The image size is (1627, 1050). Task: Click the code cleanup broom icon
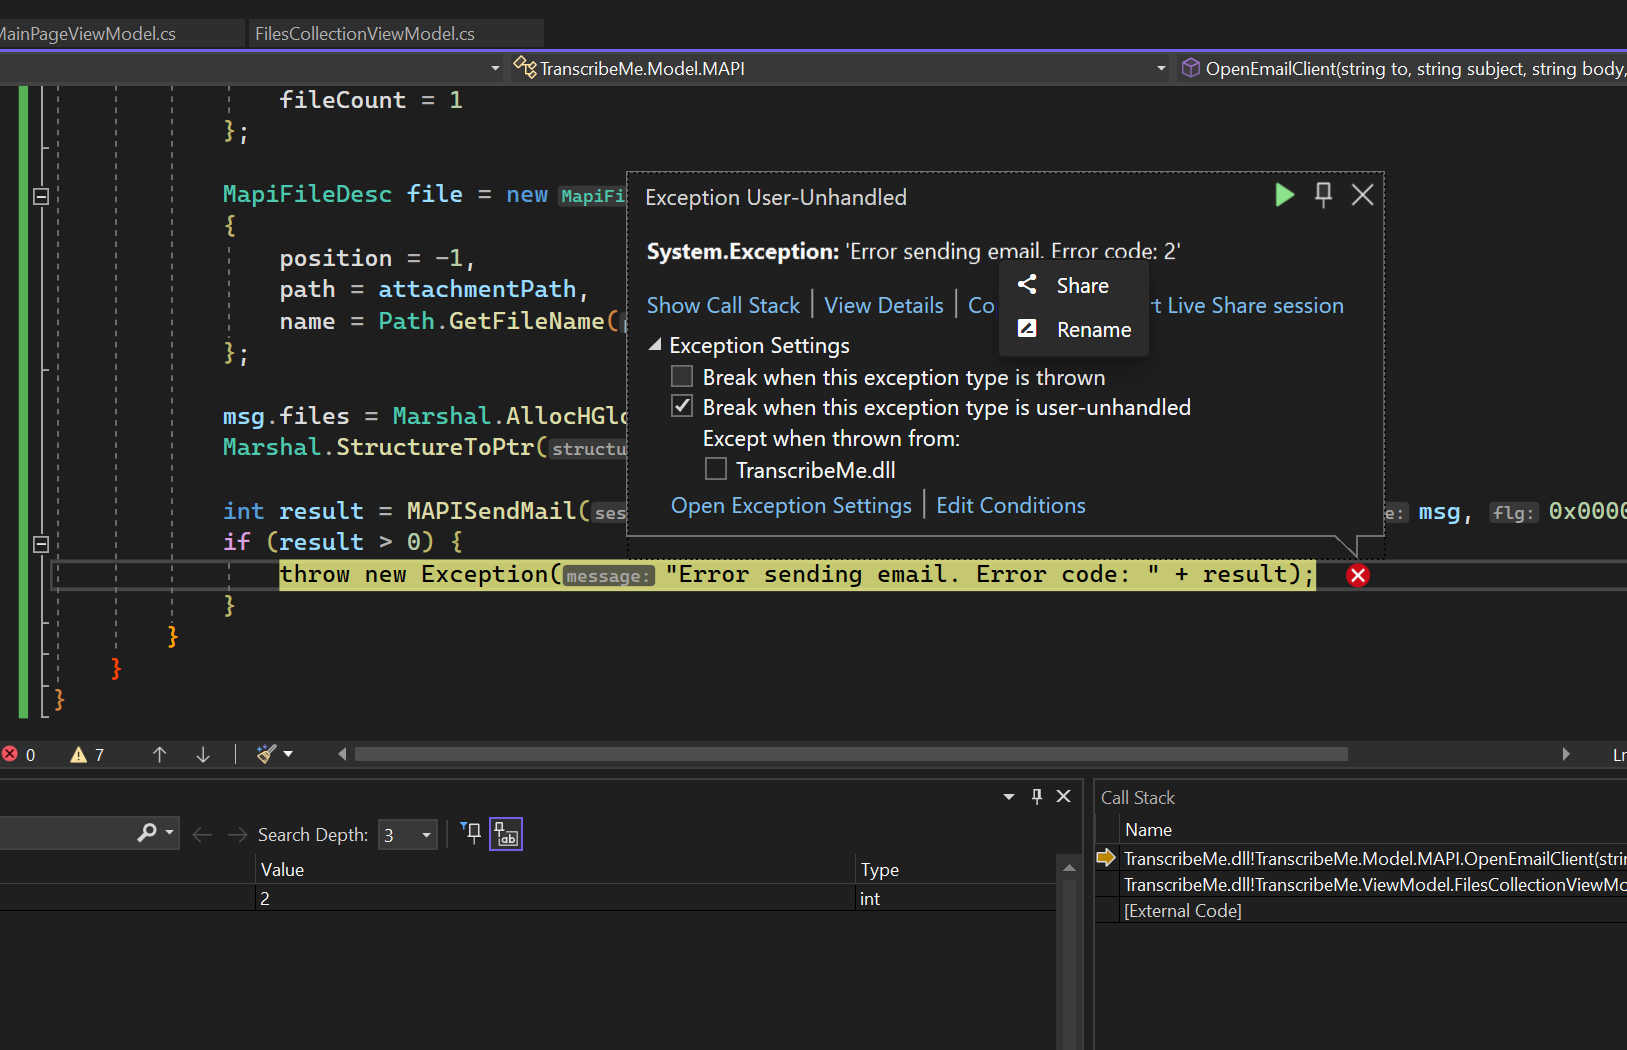266,754
